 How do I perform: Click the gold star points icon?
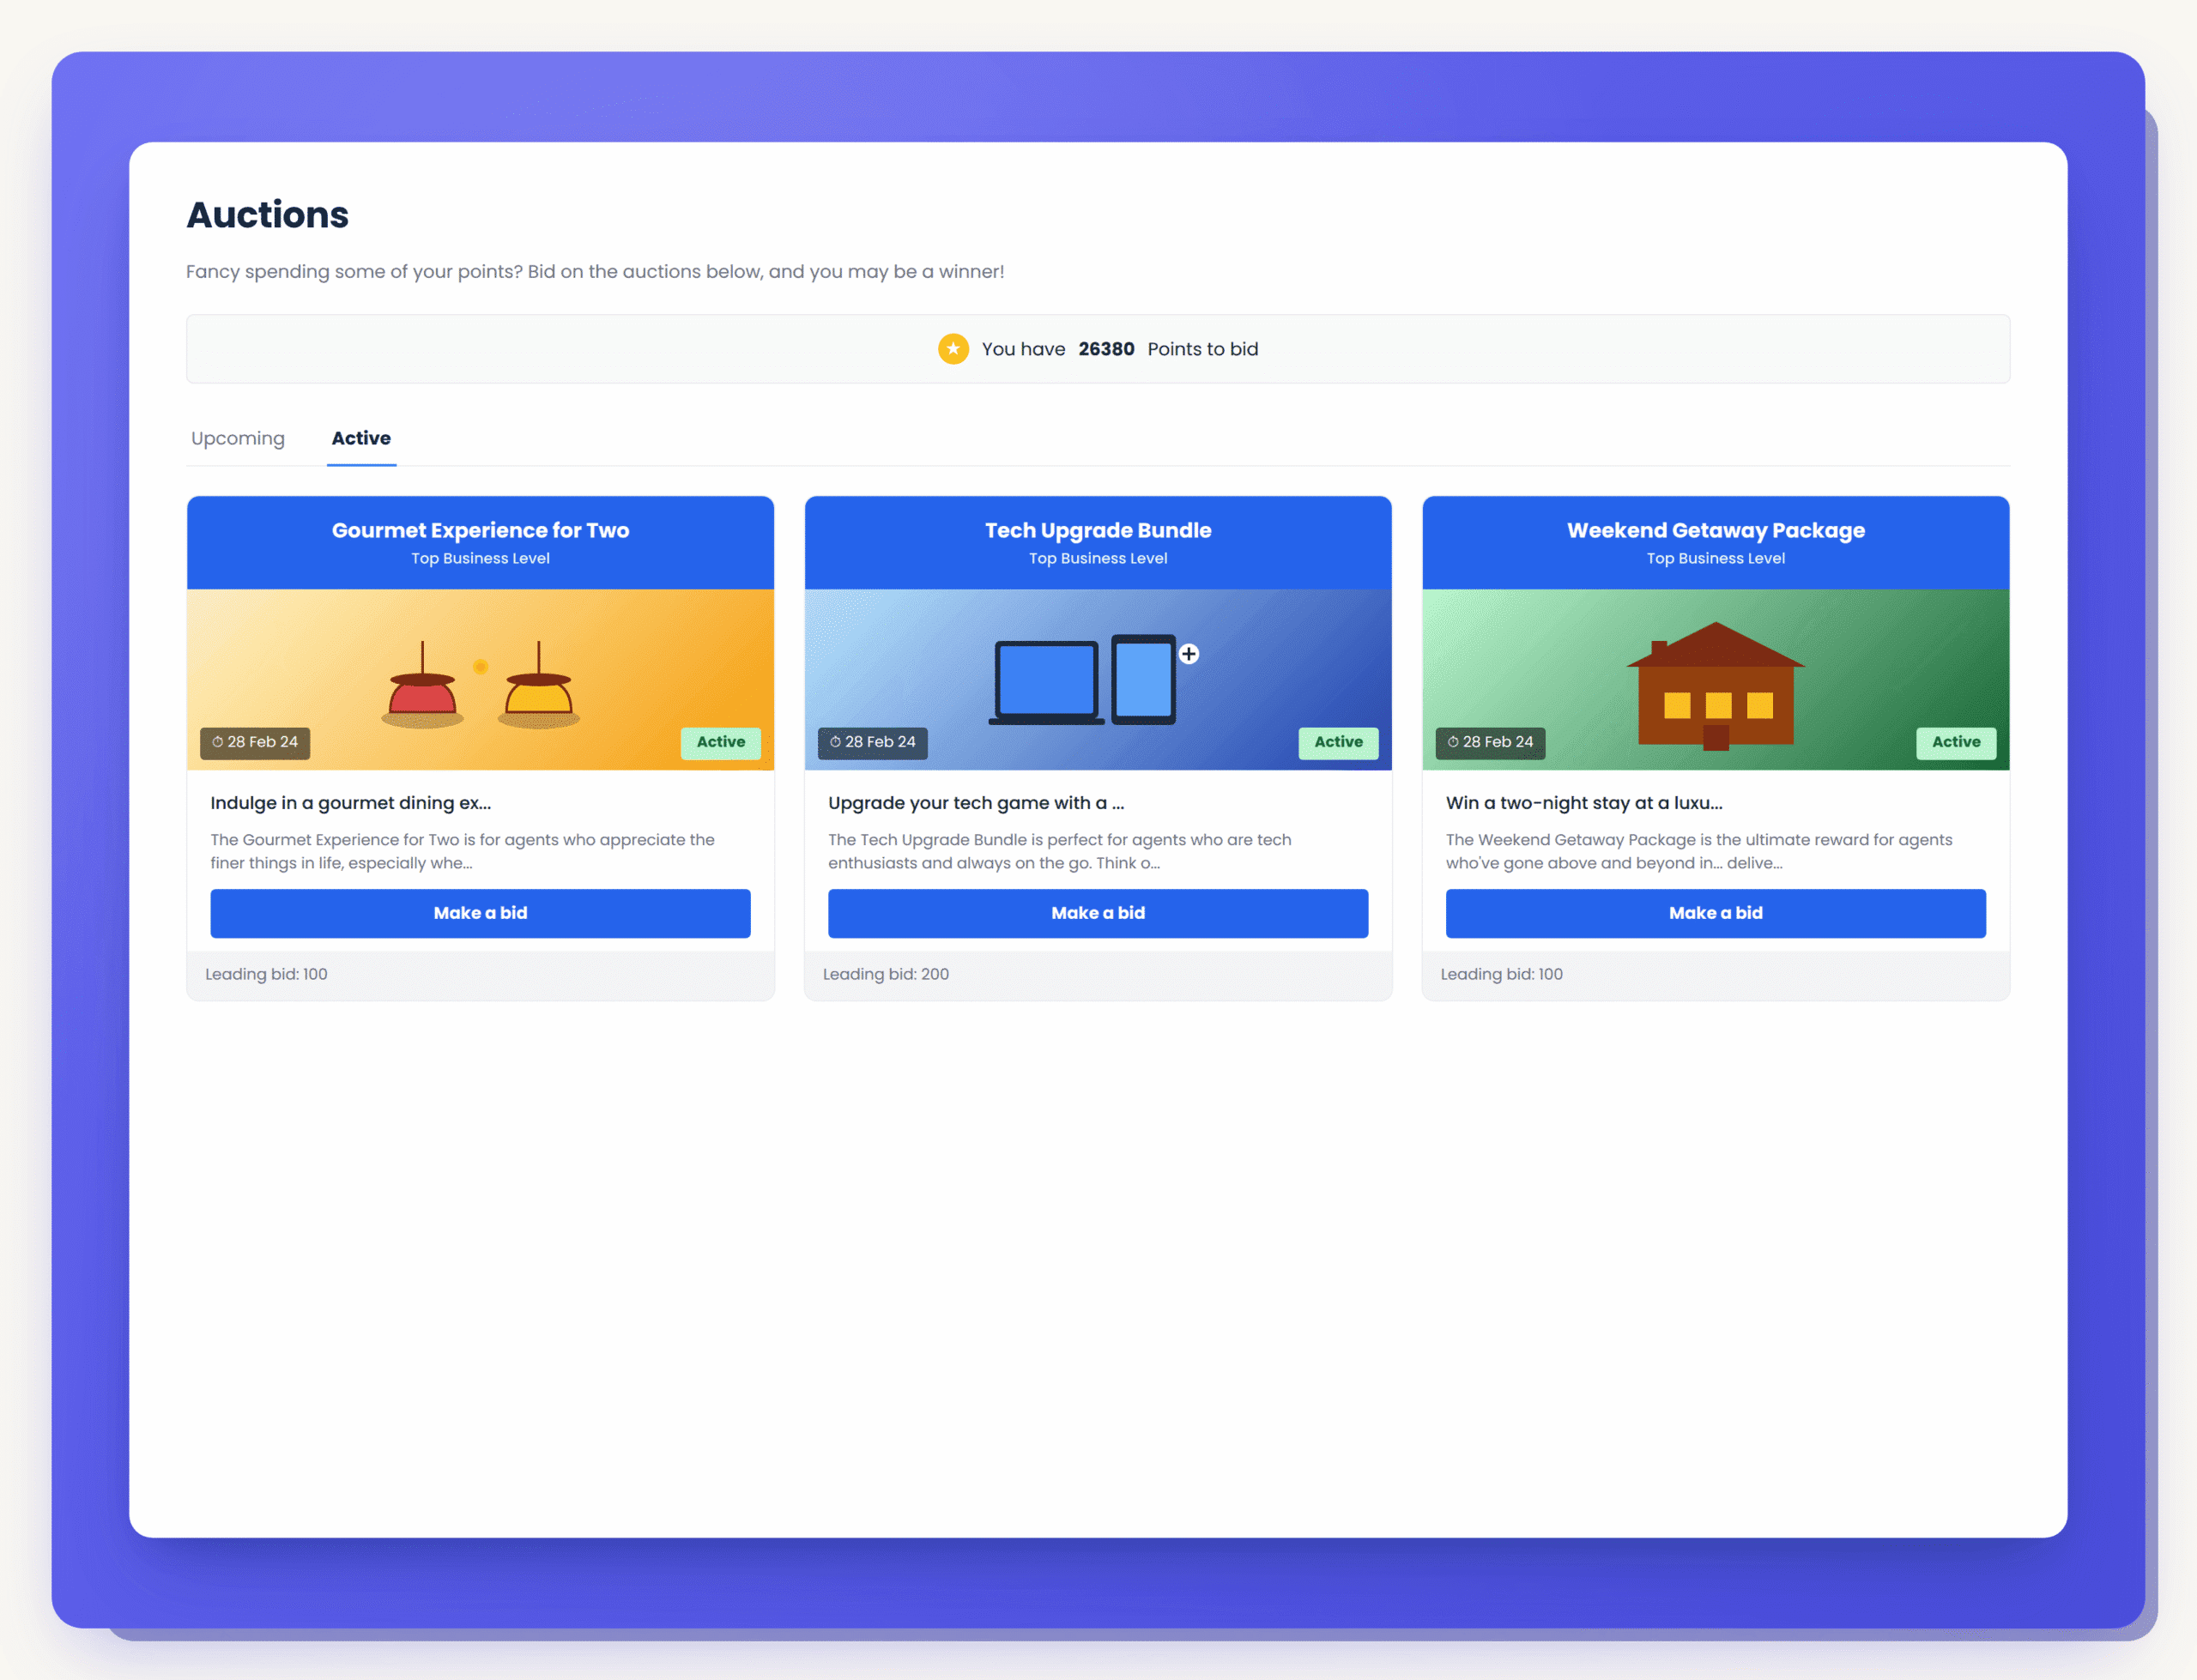pos(953,349)
